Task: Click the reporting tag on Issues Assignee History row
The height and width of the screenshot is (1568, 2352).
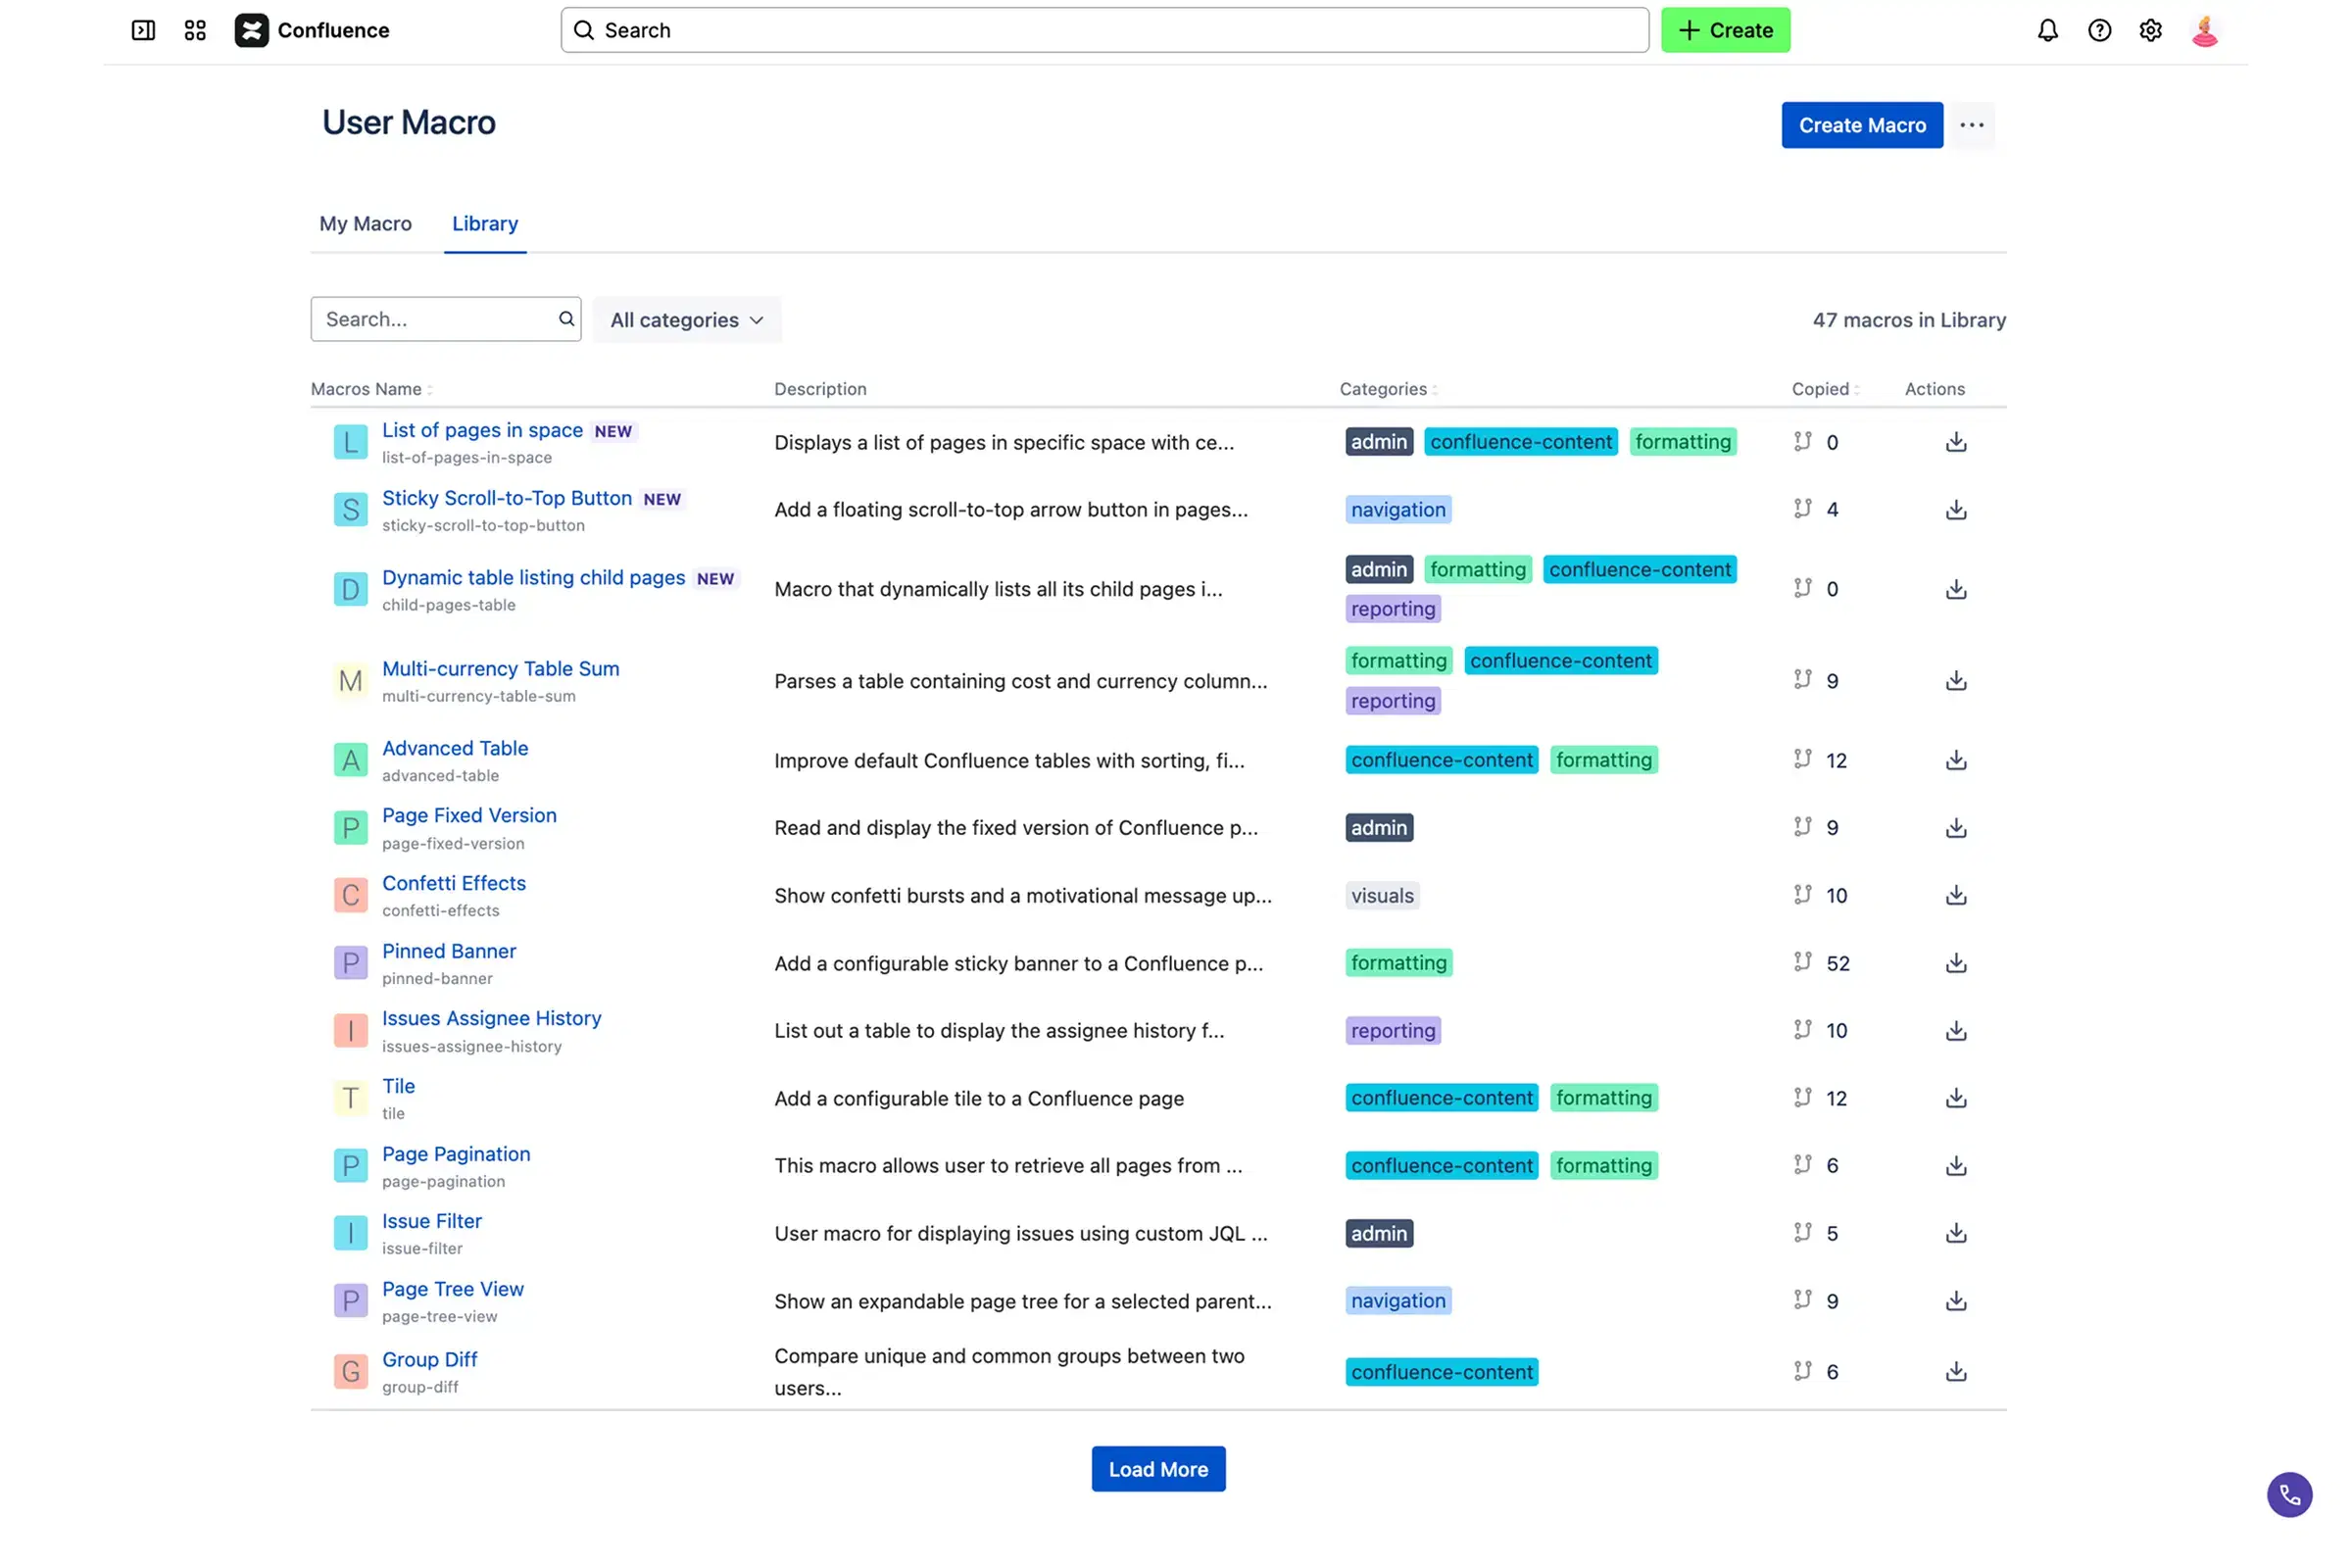Action: point(1395,1031)
